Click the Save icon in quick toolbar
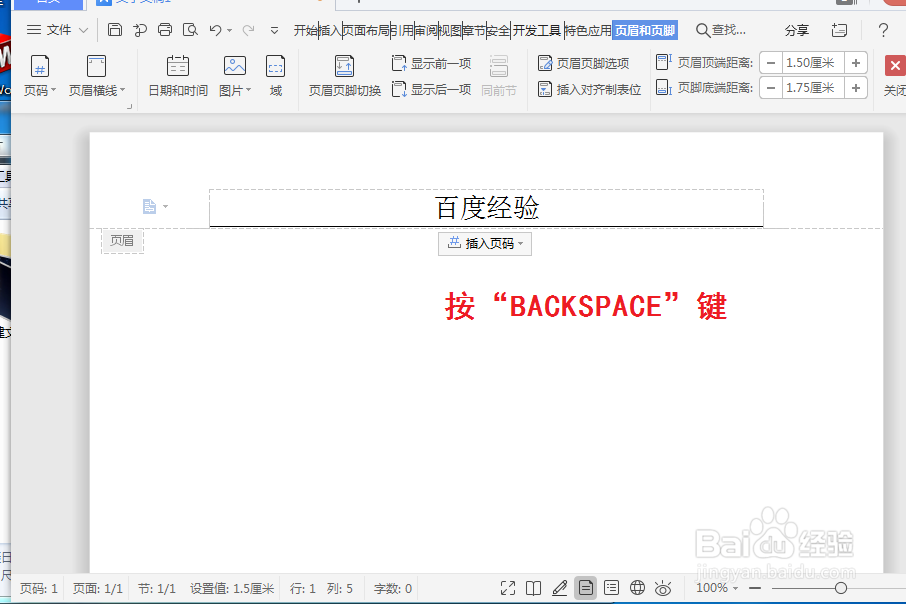906x604 pixels. [x=115, y=30]
